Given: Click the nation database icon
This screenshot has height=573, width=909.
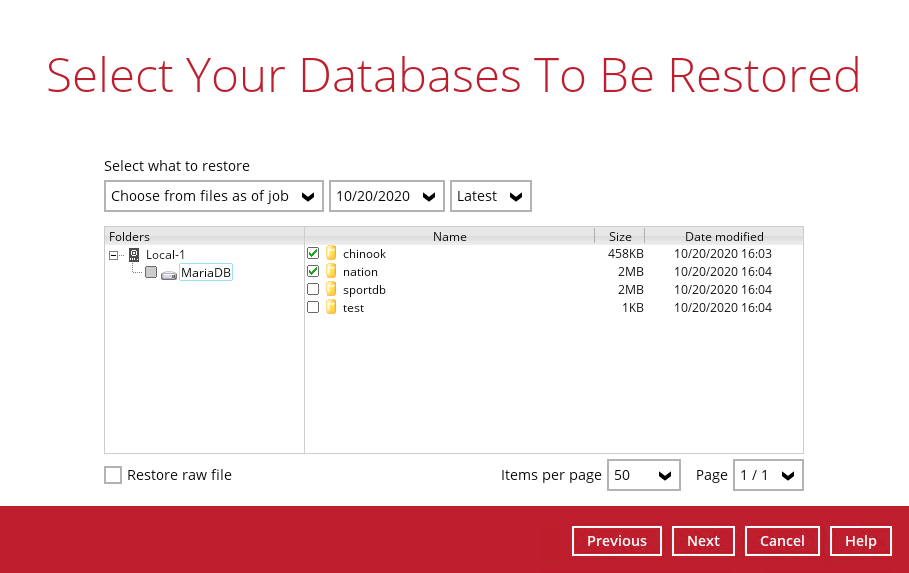Looking at the screenshot, I should [331, 272].
